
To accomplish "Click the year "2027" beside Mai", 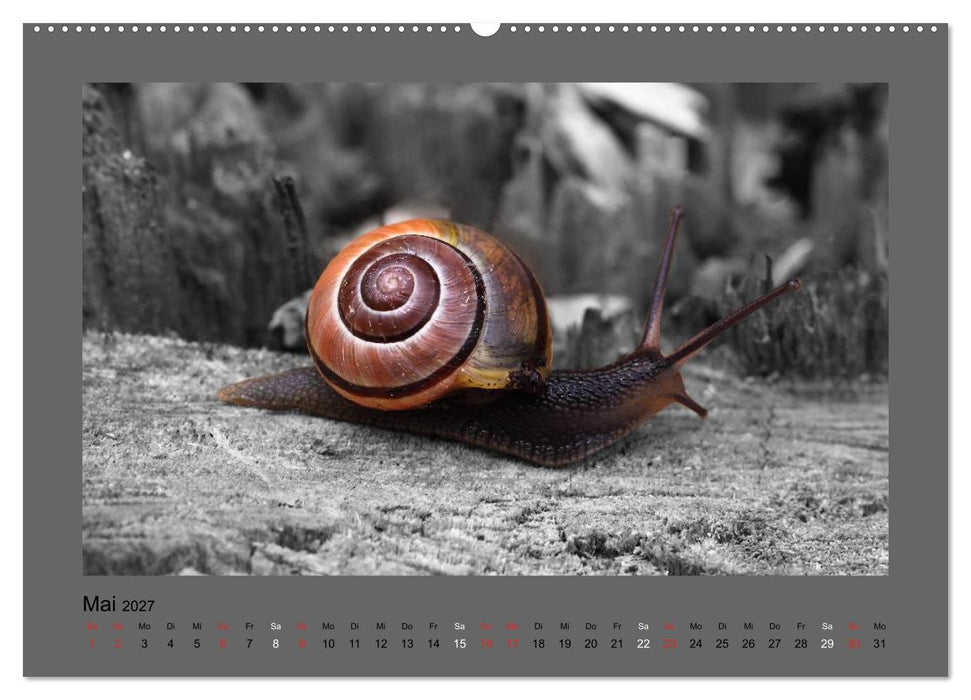I will 138,606.
